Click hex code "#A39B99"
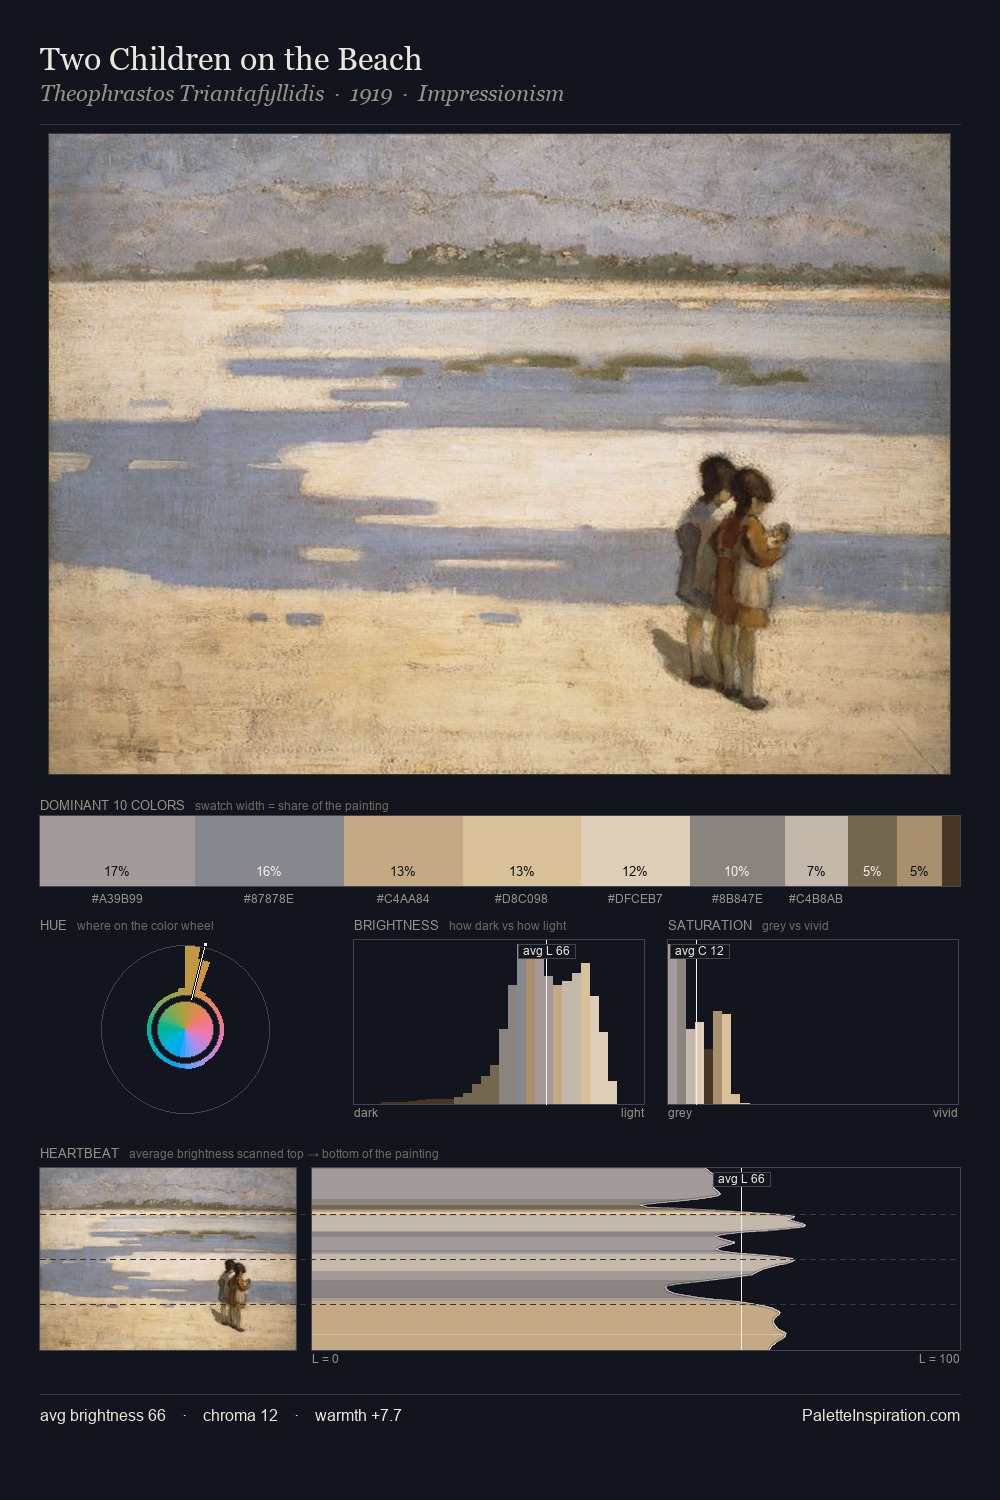 tap(117, 899)
